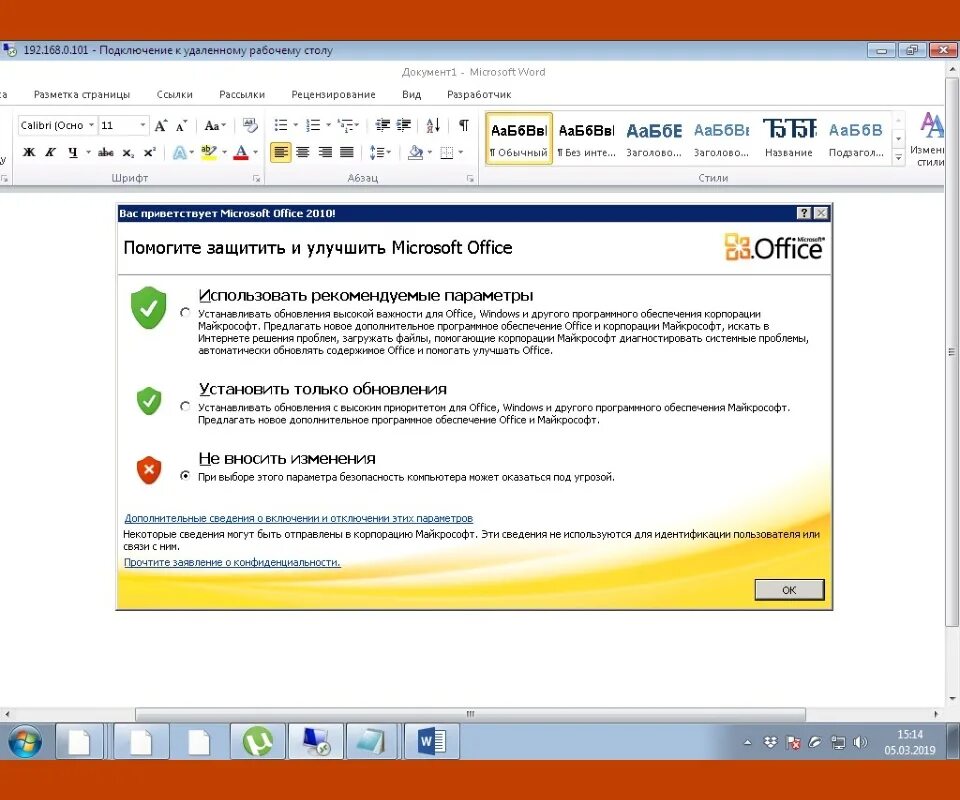The height and width of the screenshot is (800, 960).
Task: Open the font size dropdown showing 11
Action: point(143,125)
